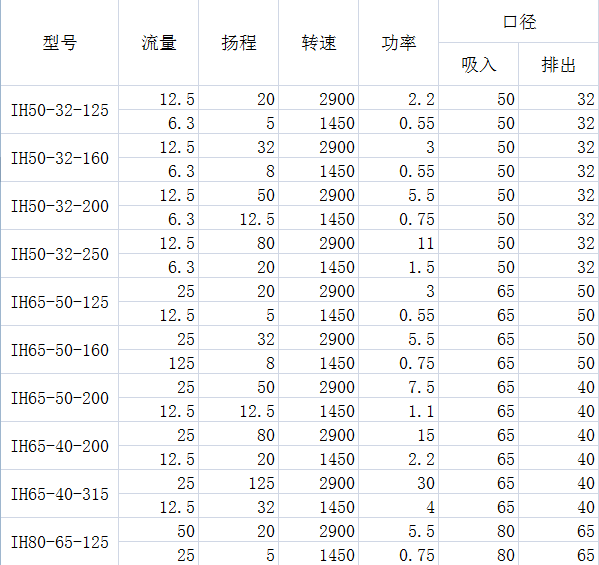Image resolution: width=599 pixels, height=565 pixels.
Task: Click the 口径 merged header cell
Action: [x=519, y=21]
